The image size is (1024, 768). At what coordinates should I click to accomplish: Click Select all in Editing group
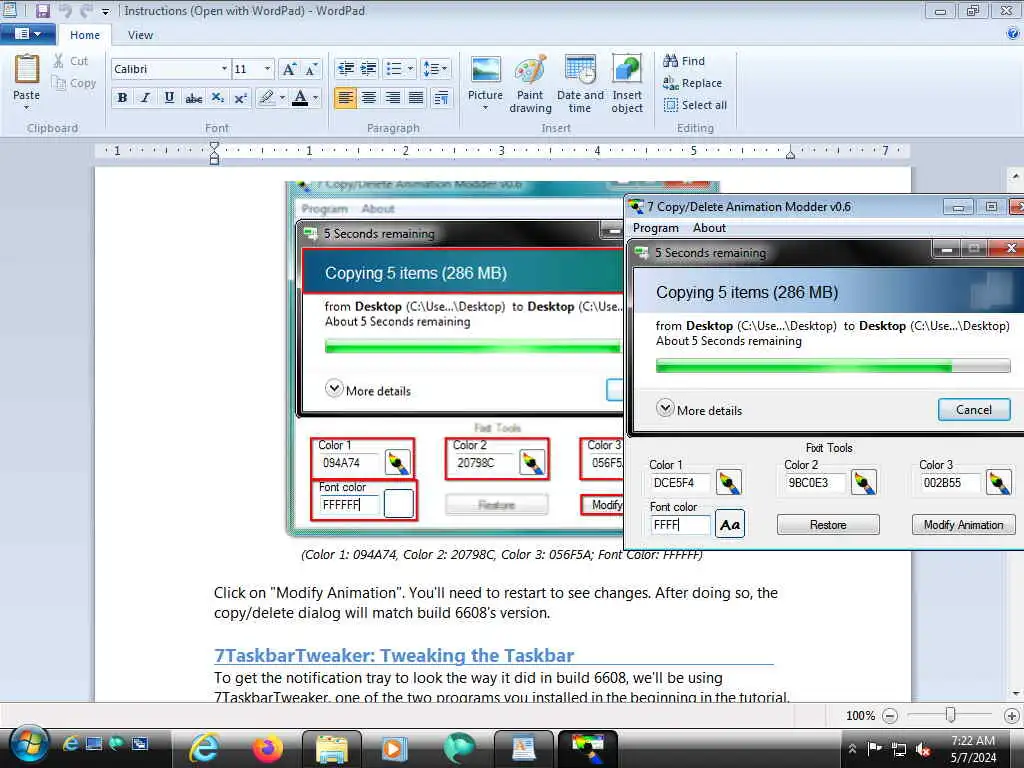coord(695,105)
